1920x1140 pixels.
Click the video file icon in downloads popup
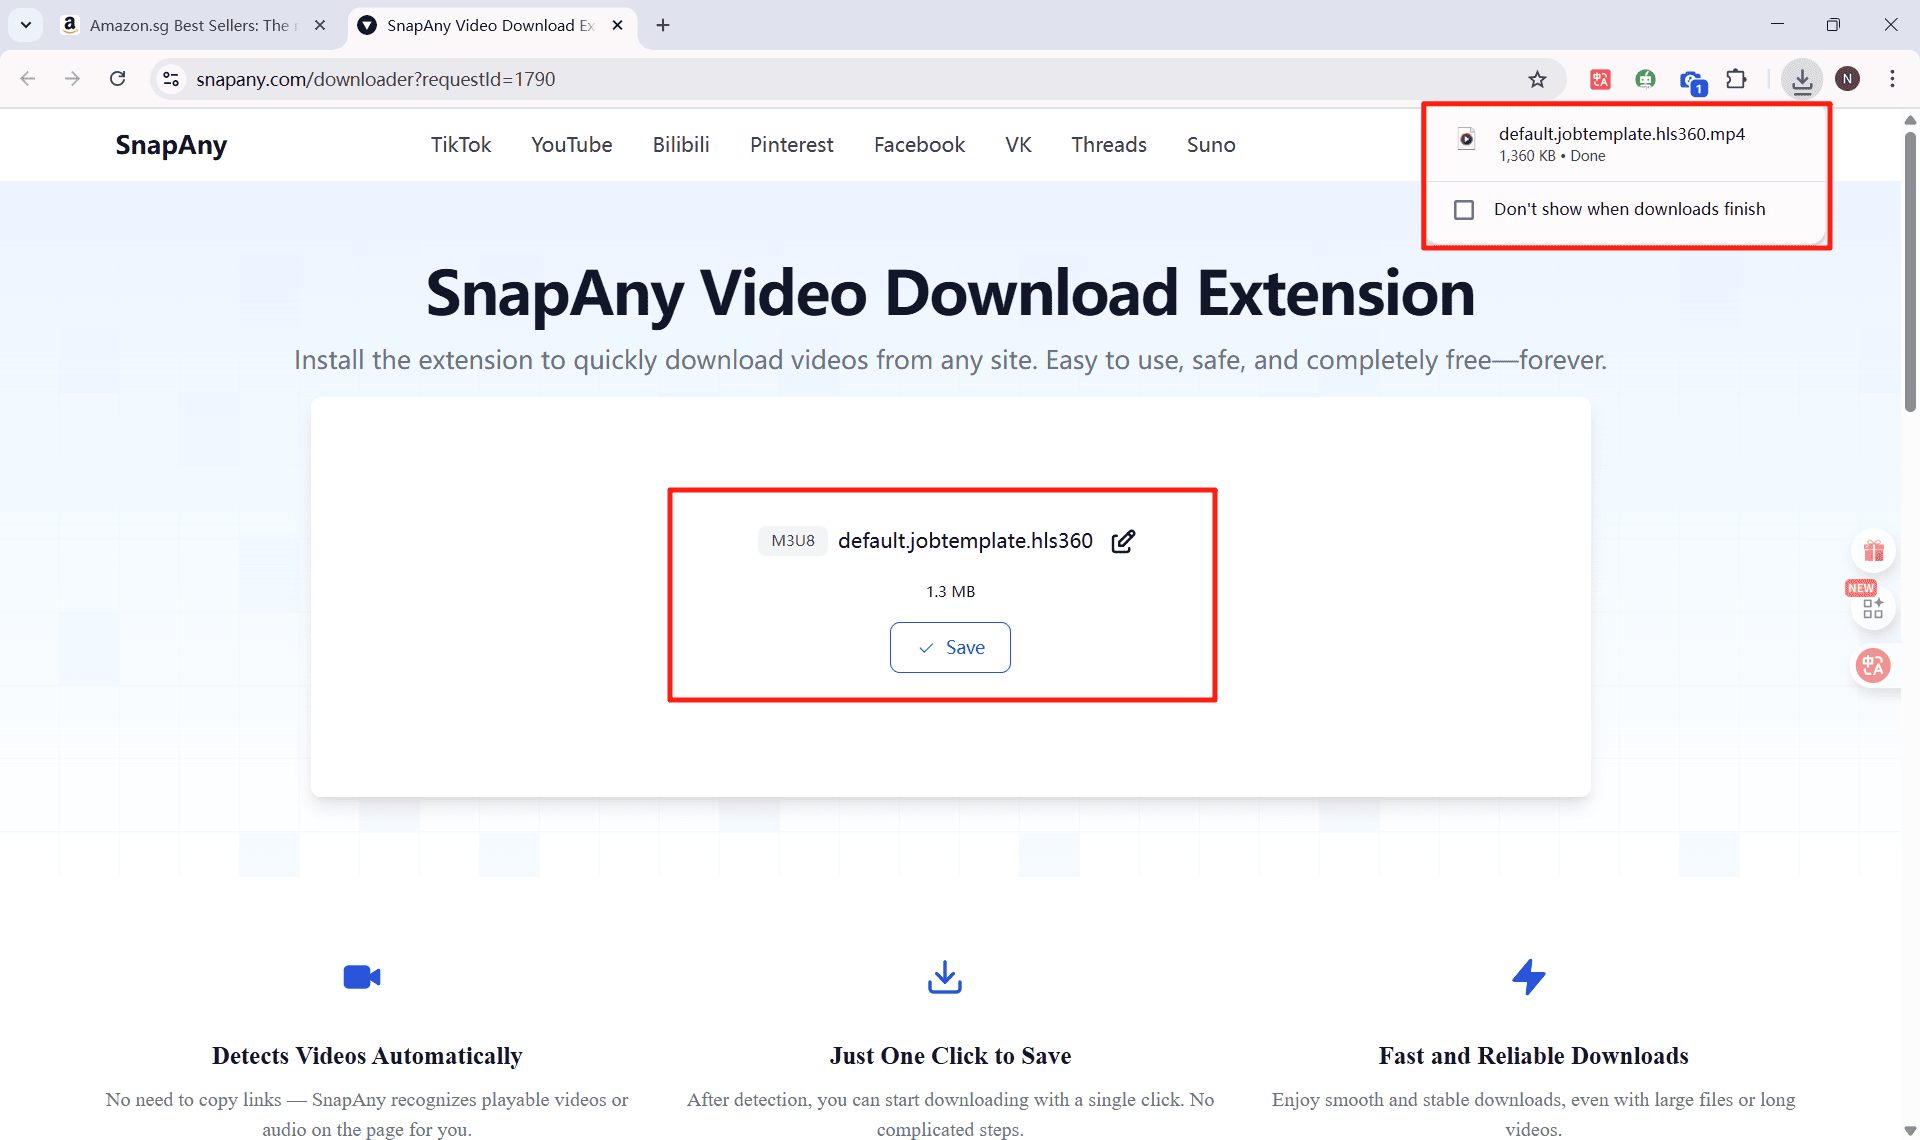[1466, 139]
